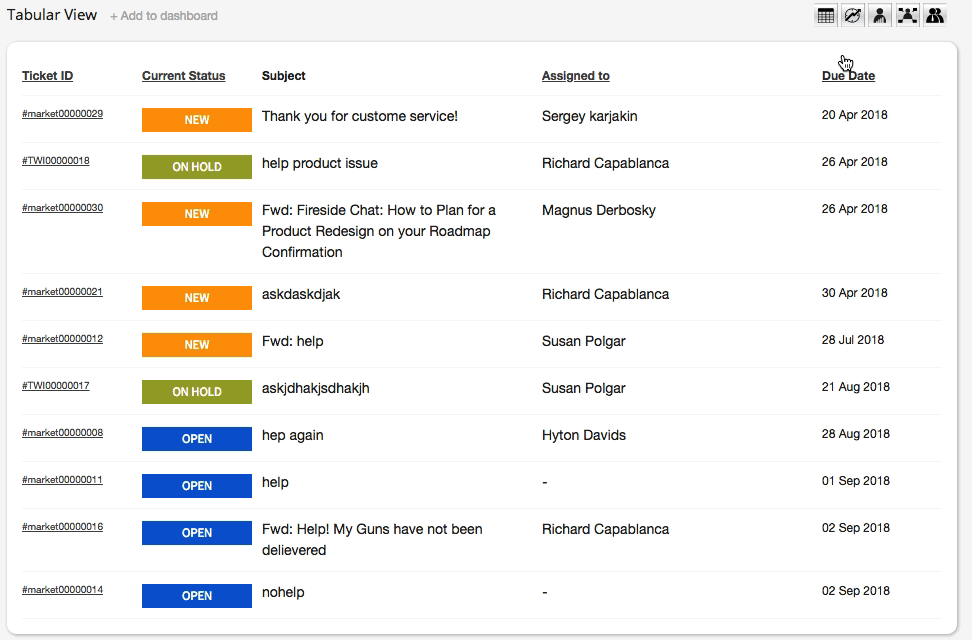
Task: Sort tickets by Ticket ID column
Action: (x=46, y=75)
